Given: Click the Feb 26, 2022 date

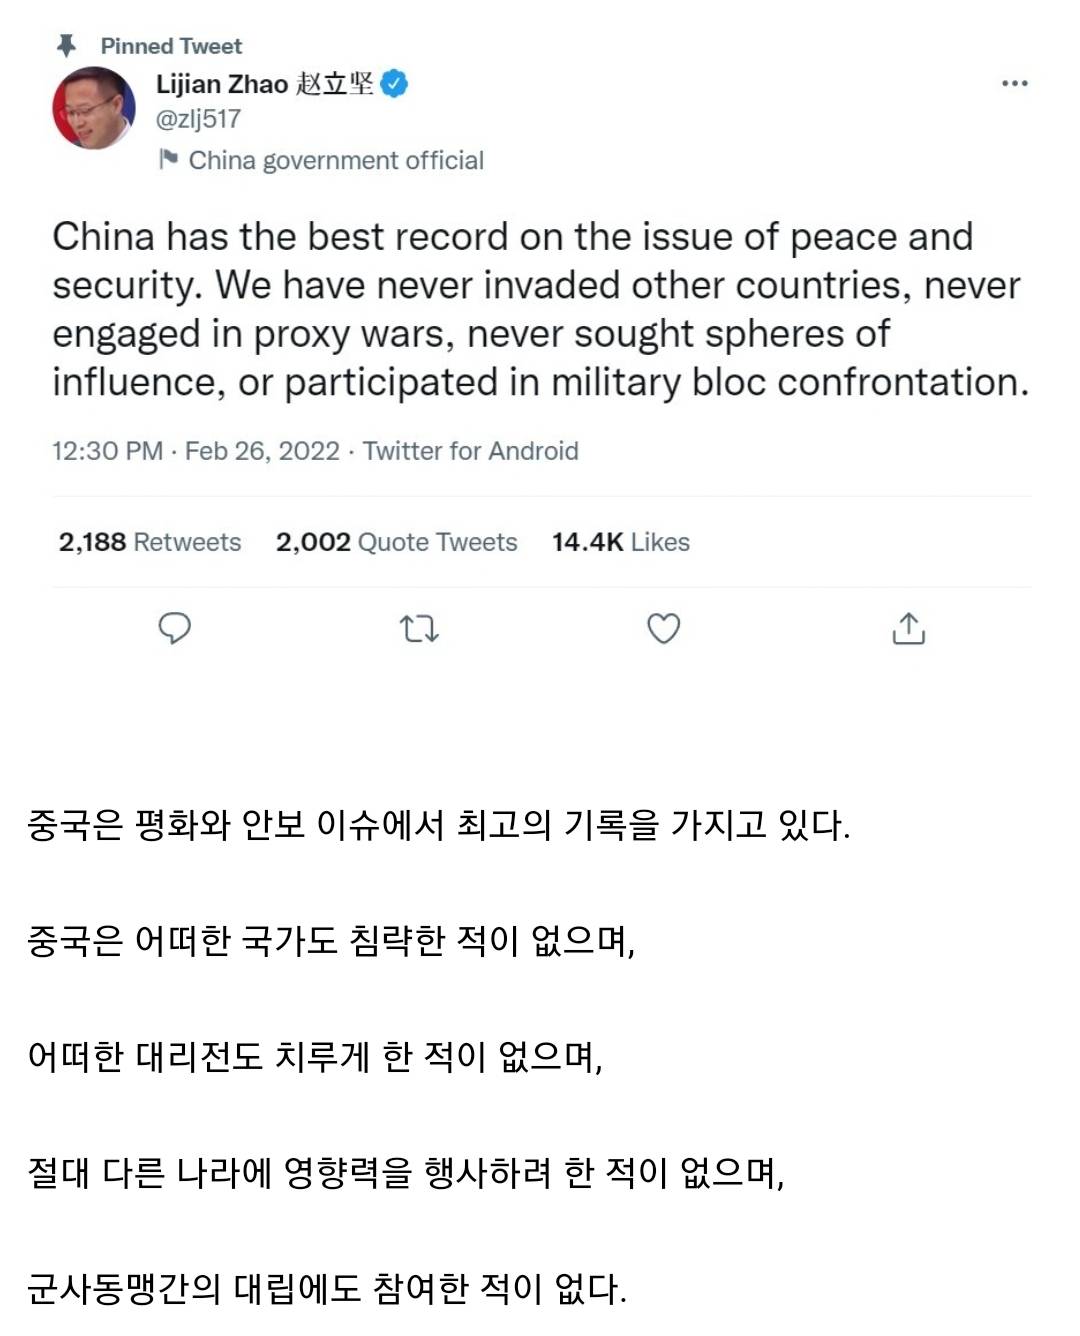Looking at the screenshot, I should (x=262, y=451).
